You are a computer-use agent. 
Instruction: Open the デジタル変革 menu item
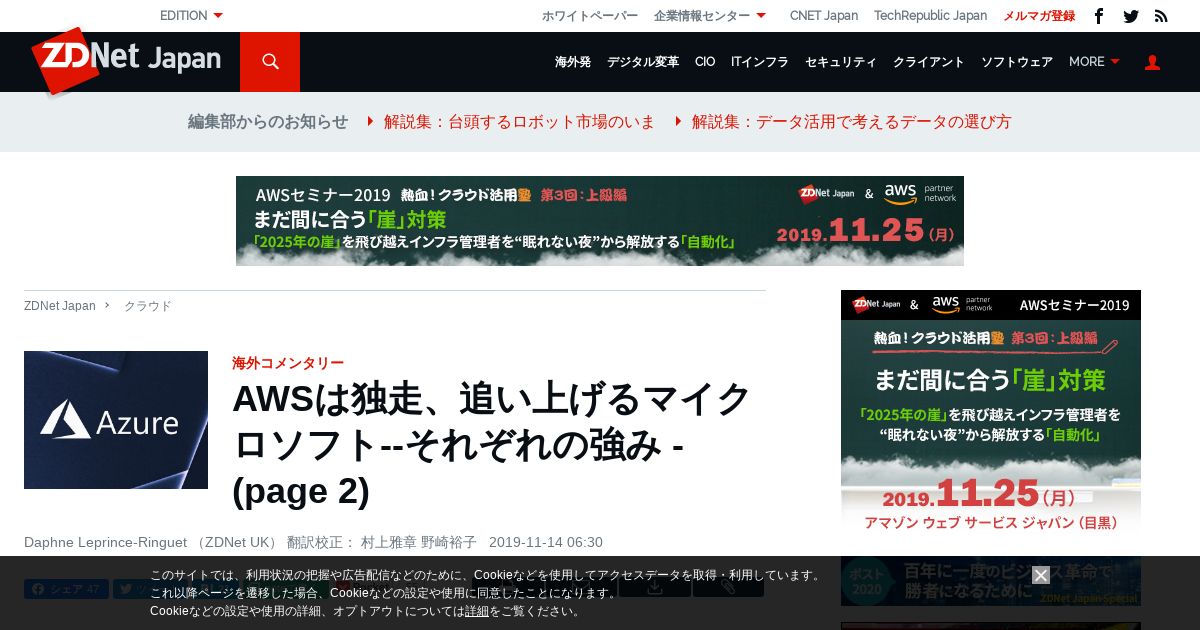click(x=643, y=62)
